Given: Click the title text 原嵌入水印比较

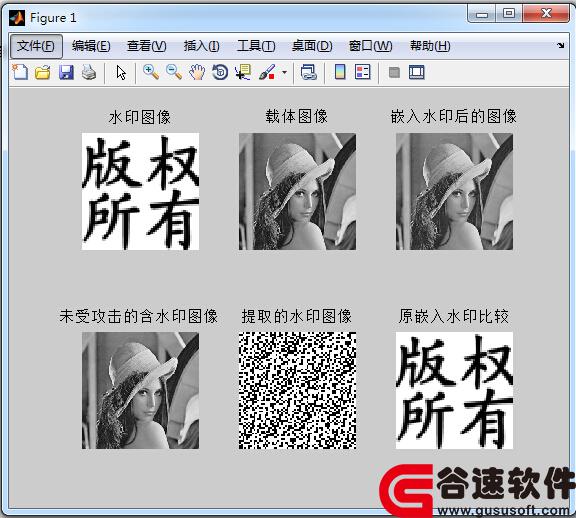Looking at the screenshot, I should click(454, 316).
